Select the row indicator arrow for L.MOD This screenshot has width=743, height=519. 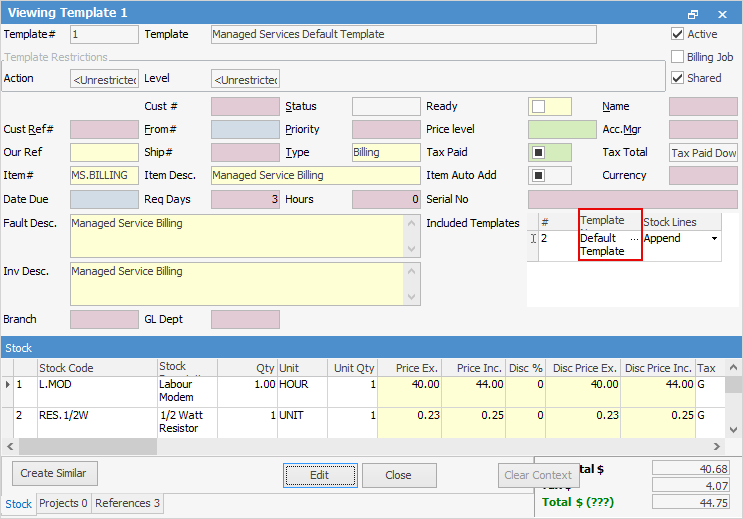click(x=8, y=384)
